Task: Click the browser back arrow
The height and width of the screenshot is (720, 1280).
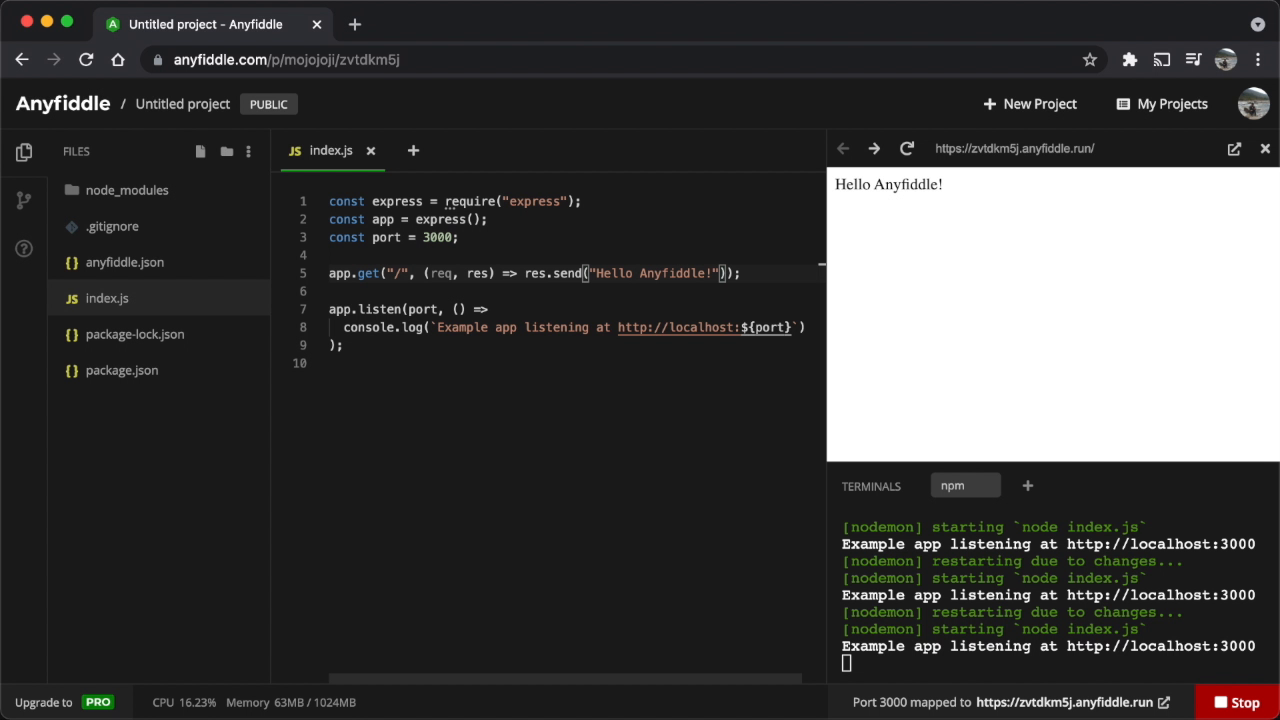Action: [22, 59]
